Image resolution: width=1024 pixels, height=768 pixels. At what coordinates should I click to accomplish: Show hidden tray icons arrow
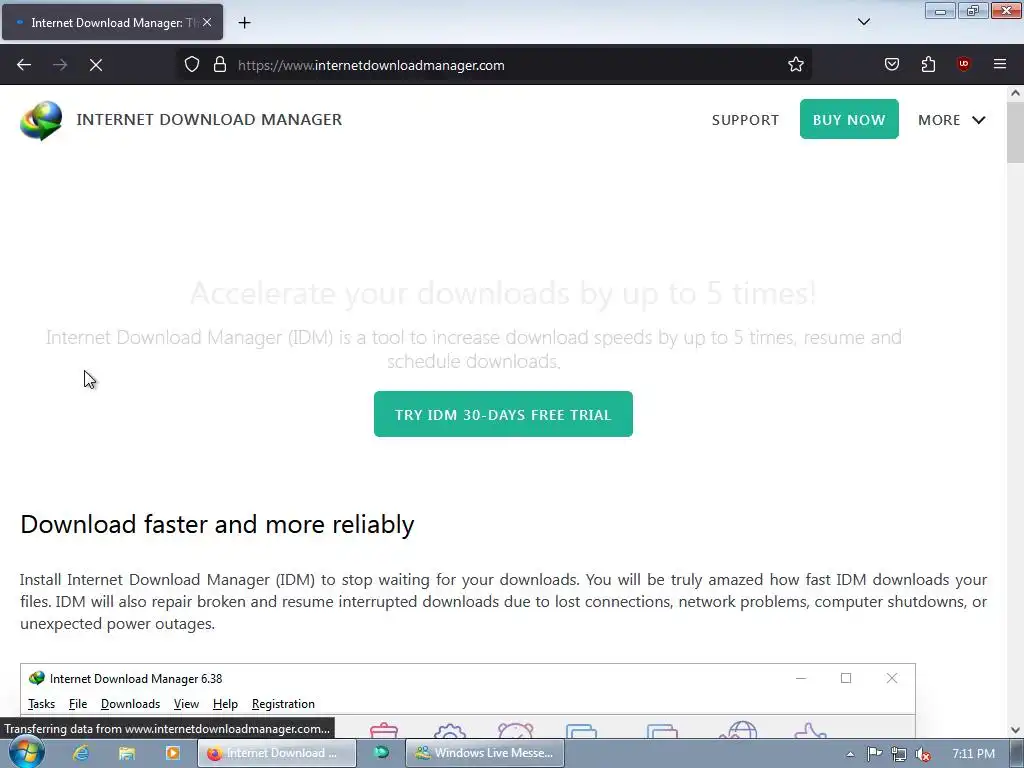point(850,754)
